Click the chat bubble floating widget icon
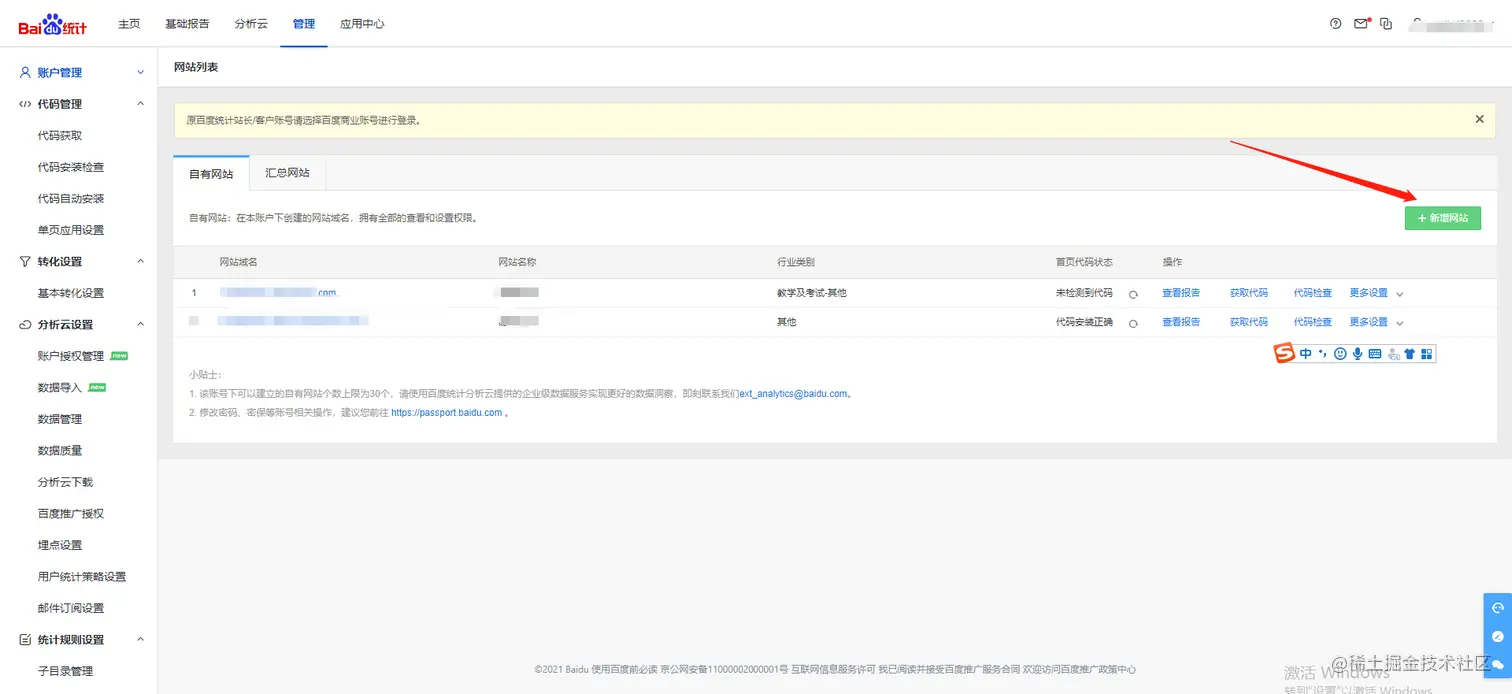The width and height of the screenshot is (1512, 694). click(1497, 664)
